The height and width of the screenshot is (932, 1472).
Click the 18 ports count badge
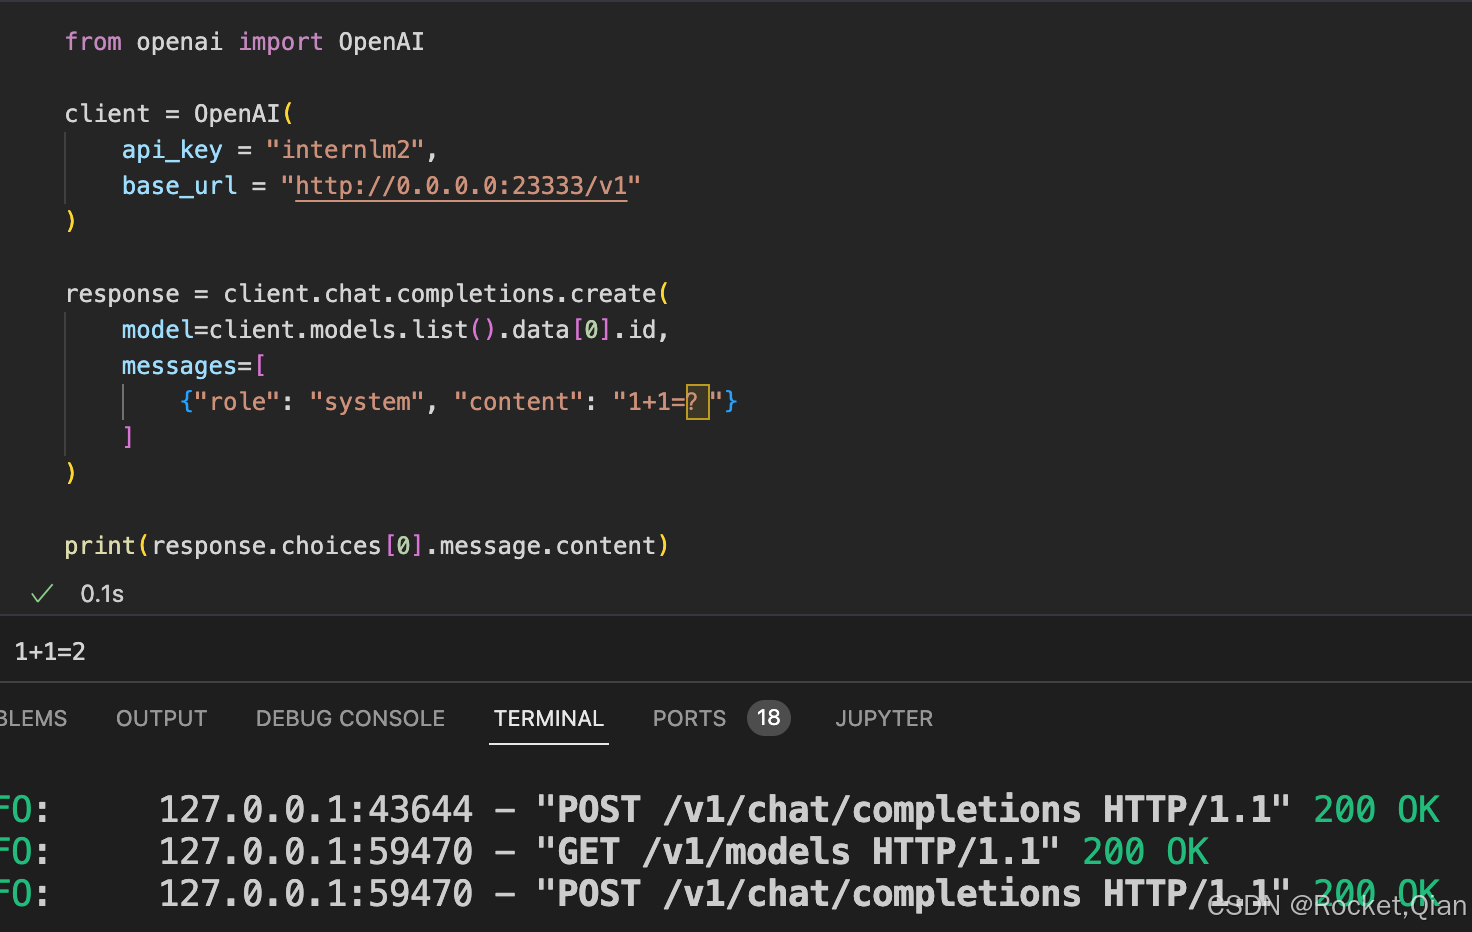pos(768,718)
